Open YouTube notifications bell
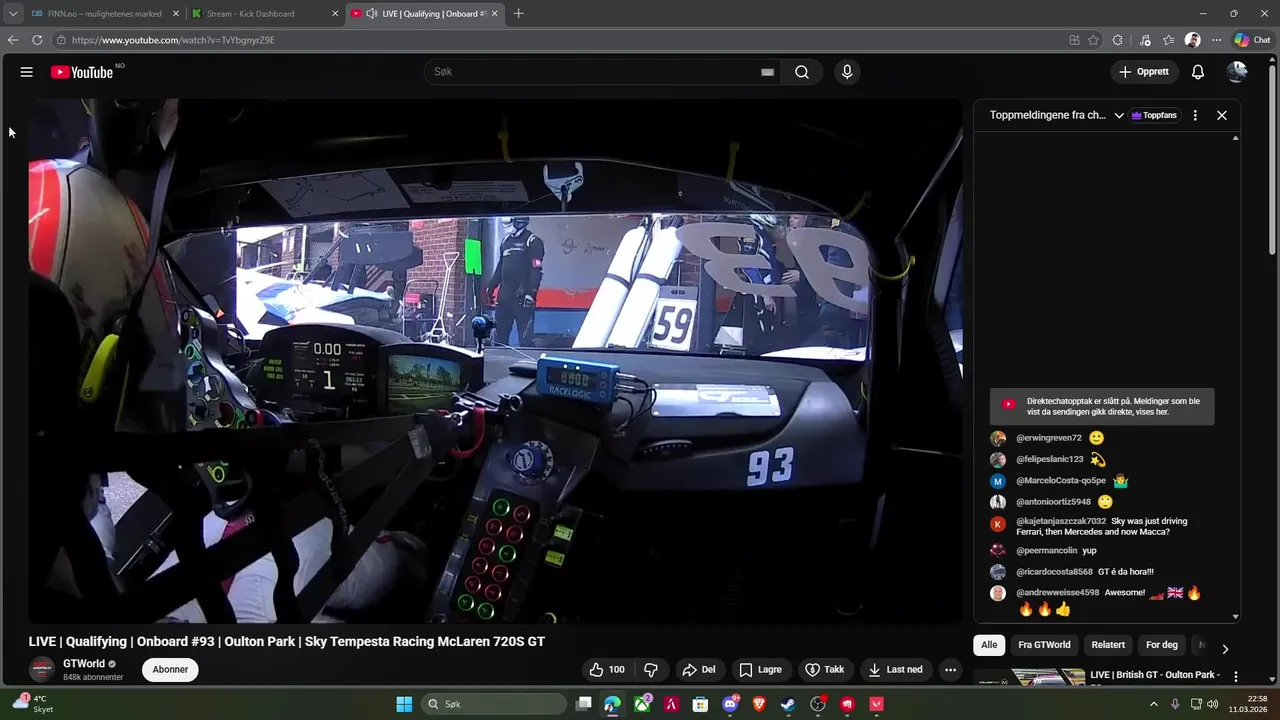1280x720 pixels. coord(1198,72)
